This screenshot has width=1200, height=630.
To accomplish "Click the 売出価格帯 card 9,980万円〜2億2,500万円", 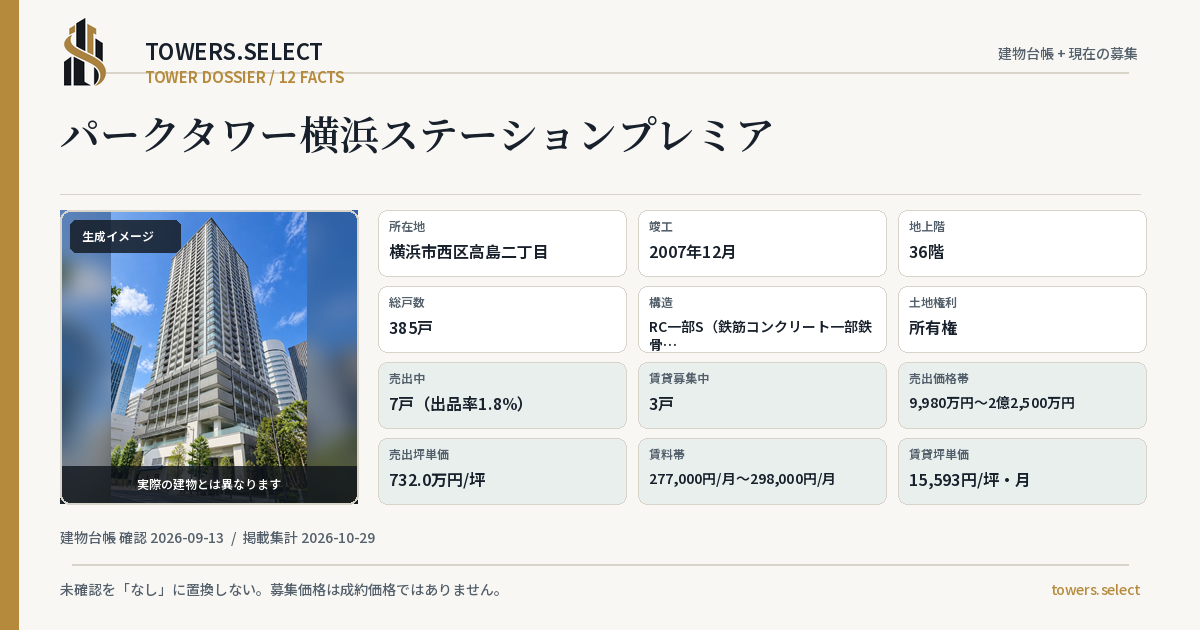I will point(1022,395).
